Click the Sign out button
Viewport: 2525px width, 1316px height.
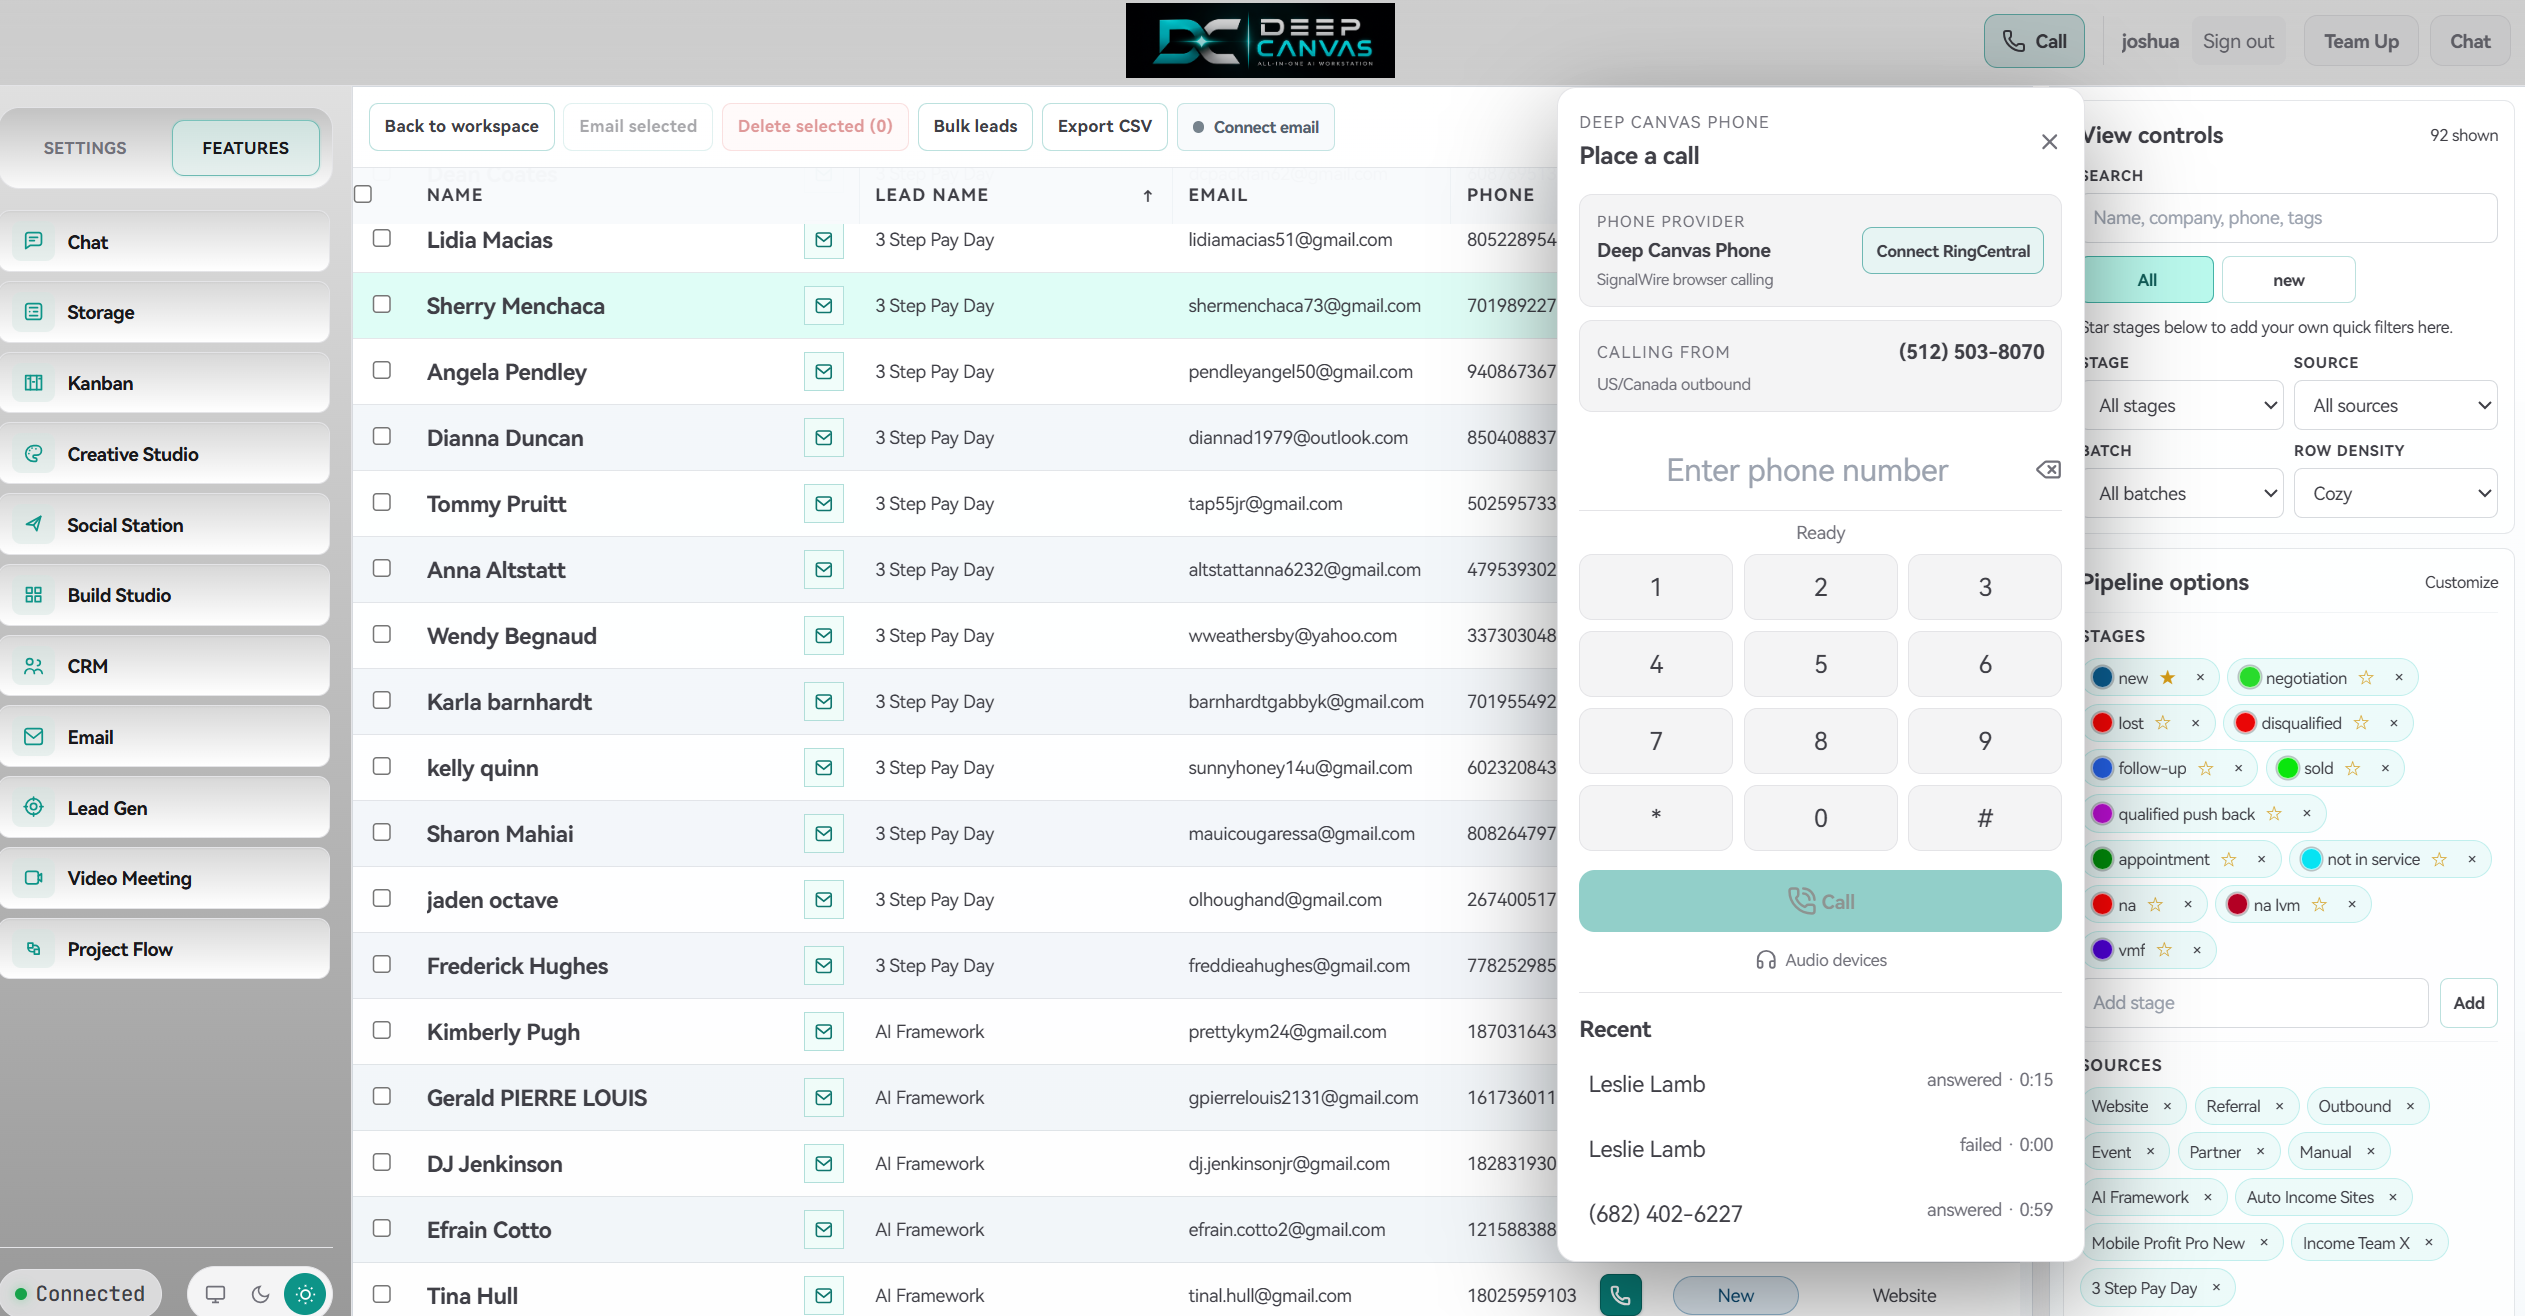[x=2238, y=42]
